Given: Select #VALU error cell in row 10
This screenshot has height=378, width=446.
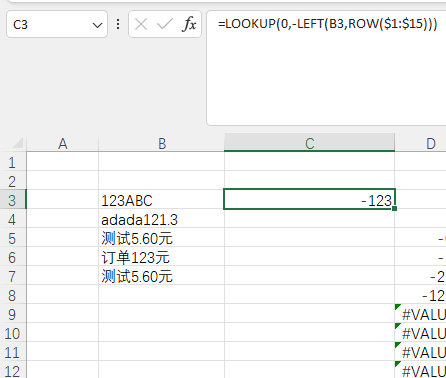Looking at the screenshot, I should click(x=421, y=333).
